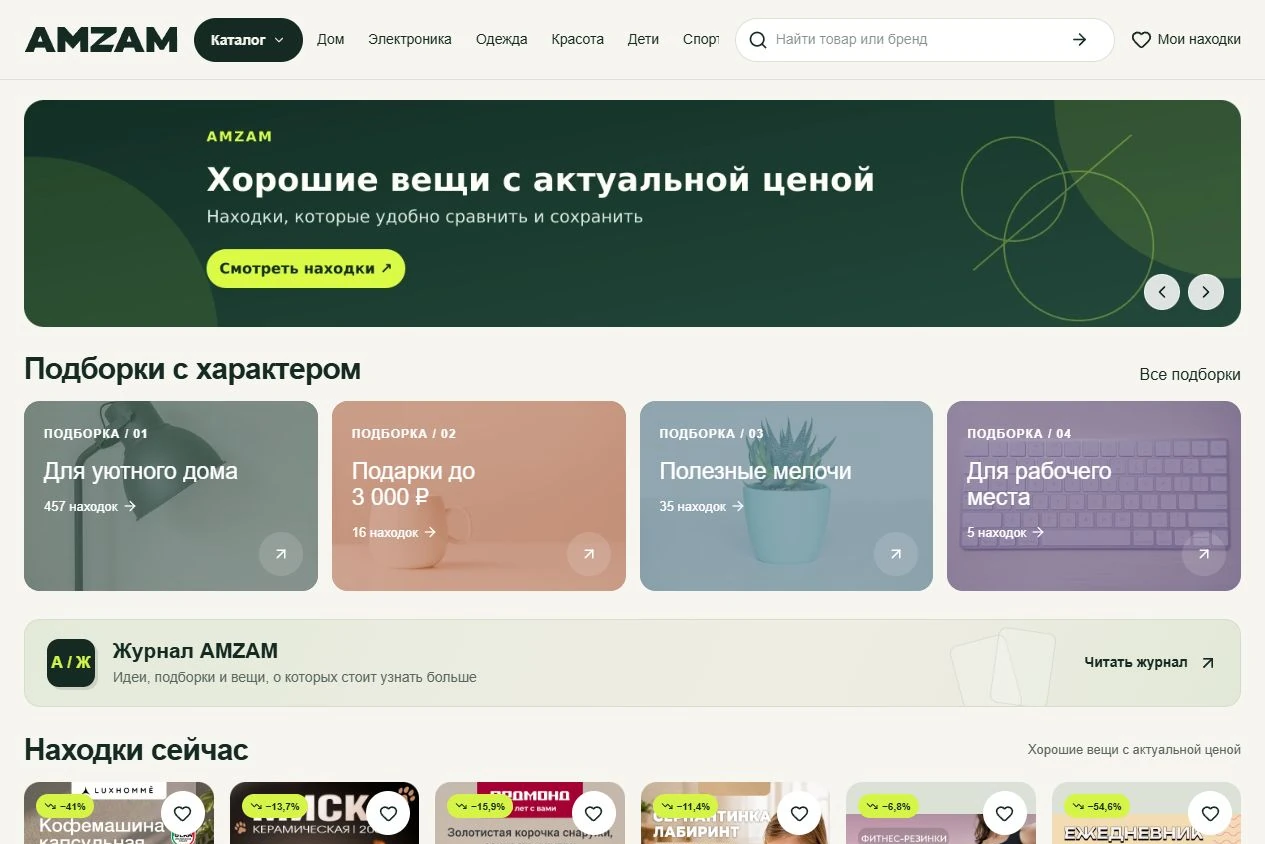Open the Электроника category
1265x844 pixels.
click(x=410, y=40)
